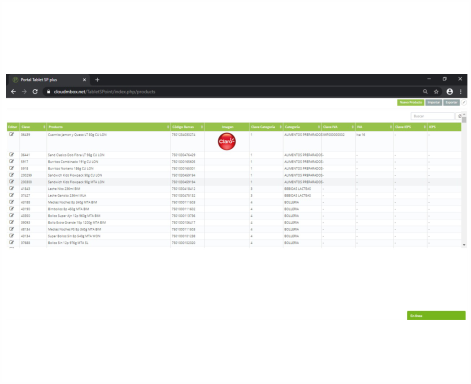Edit the Burritos Combinado row
471x384 pixels.
point(11,161)
